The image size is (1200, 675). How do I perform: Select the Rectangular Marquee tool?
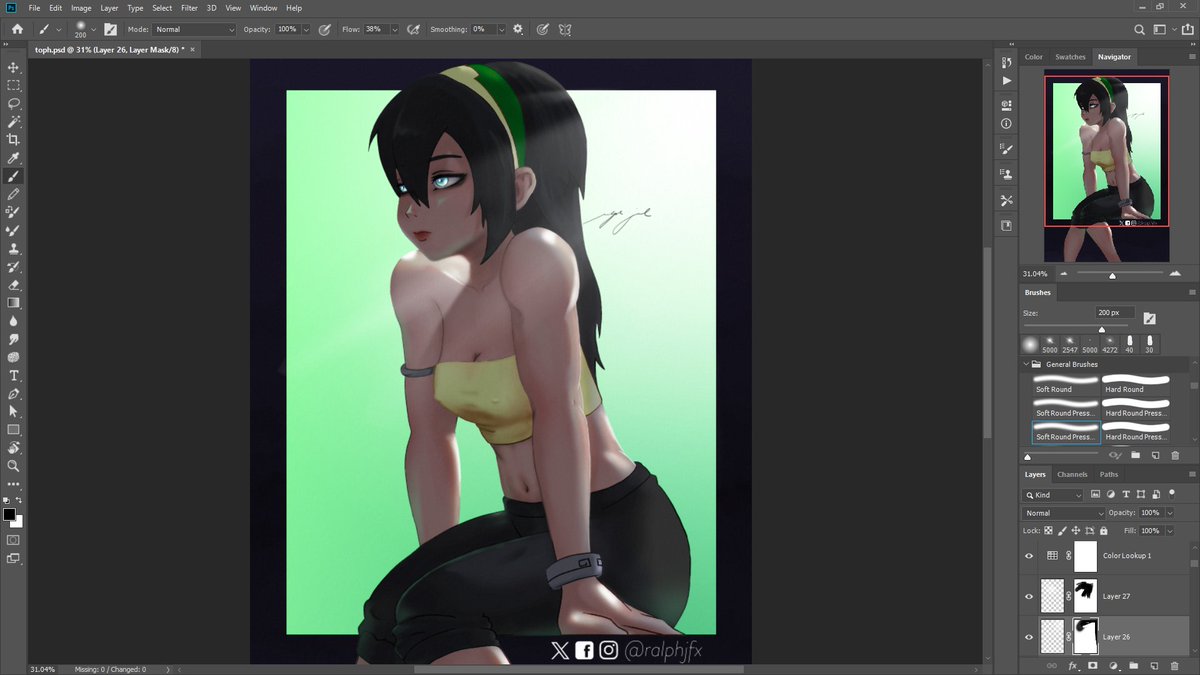(14, 85)
